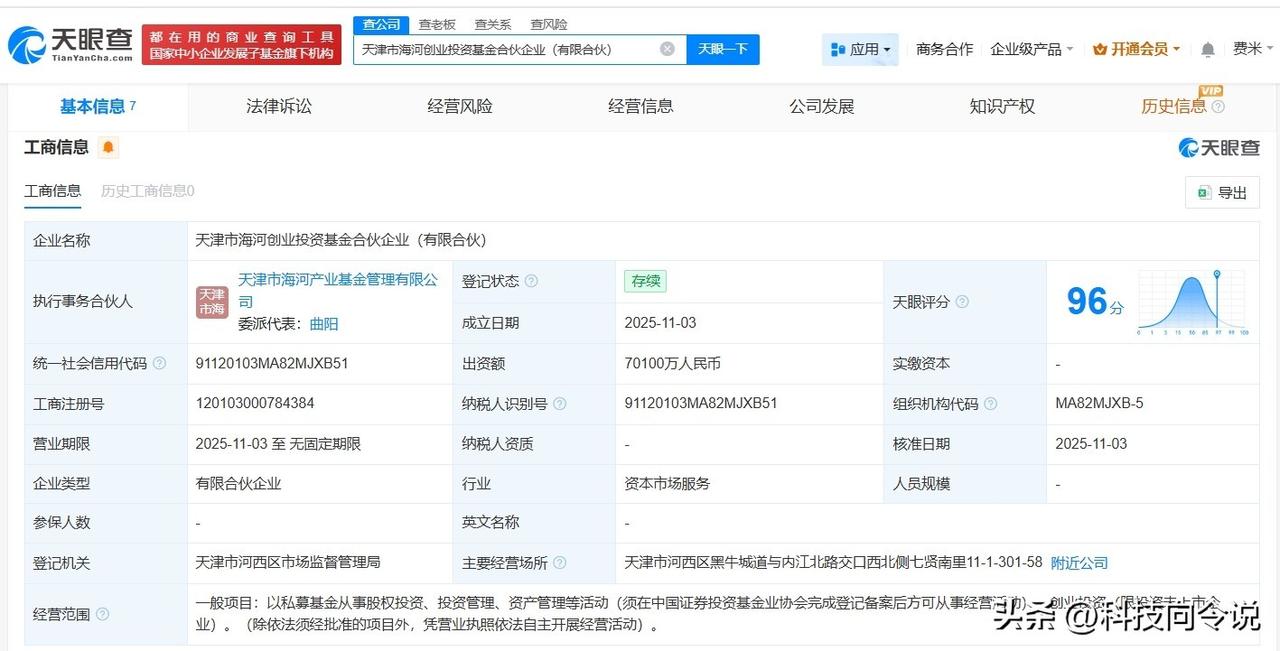Clear the search box with the X icon

(x=666, y=48)
